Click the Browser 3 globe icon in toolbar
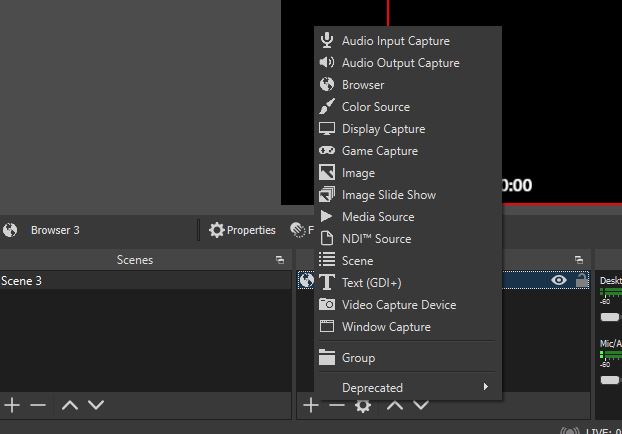 pos(10,230)
